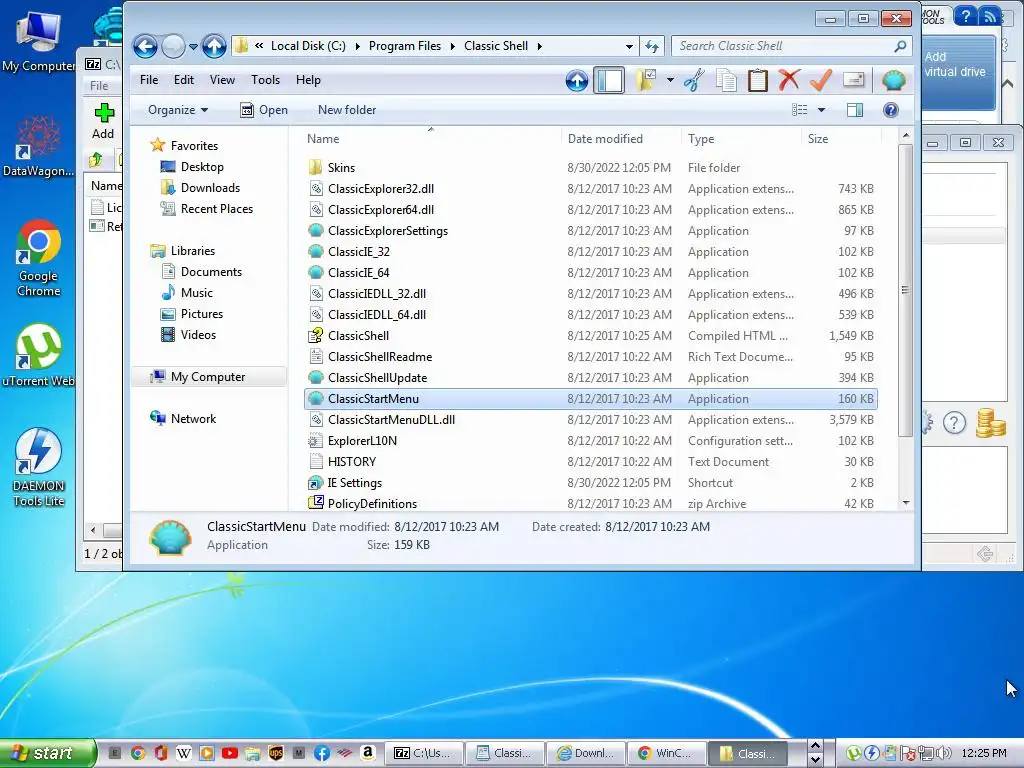This screenshot has width=1024, height=768.
Task: Open More options view dropdown arrow
Action: 822,110
